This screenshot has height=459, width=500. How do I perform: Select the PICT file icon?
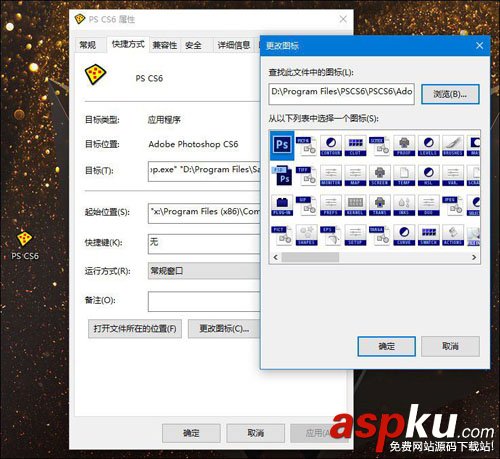282,235
